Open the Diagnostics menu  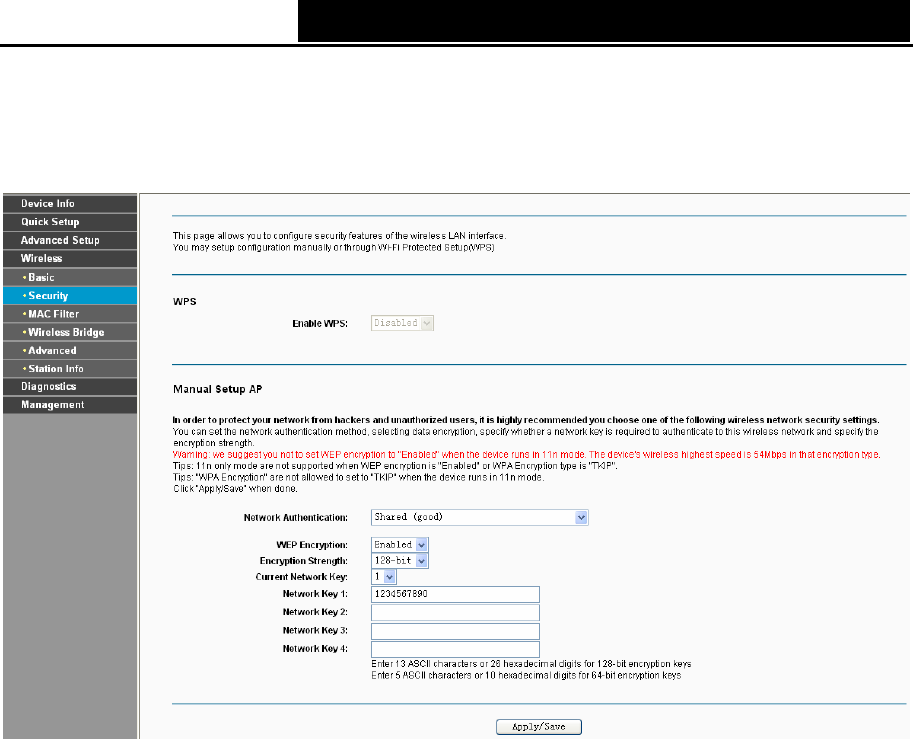tap(70, 387)
